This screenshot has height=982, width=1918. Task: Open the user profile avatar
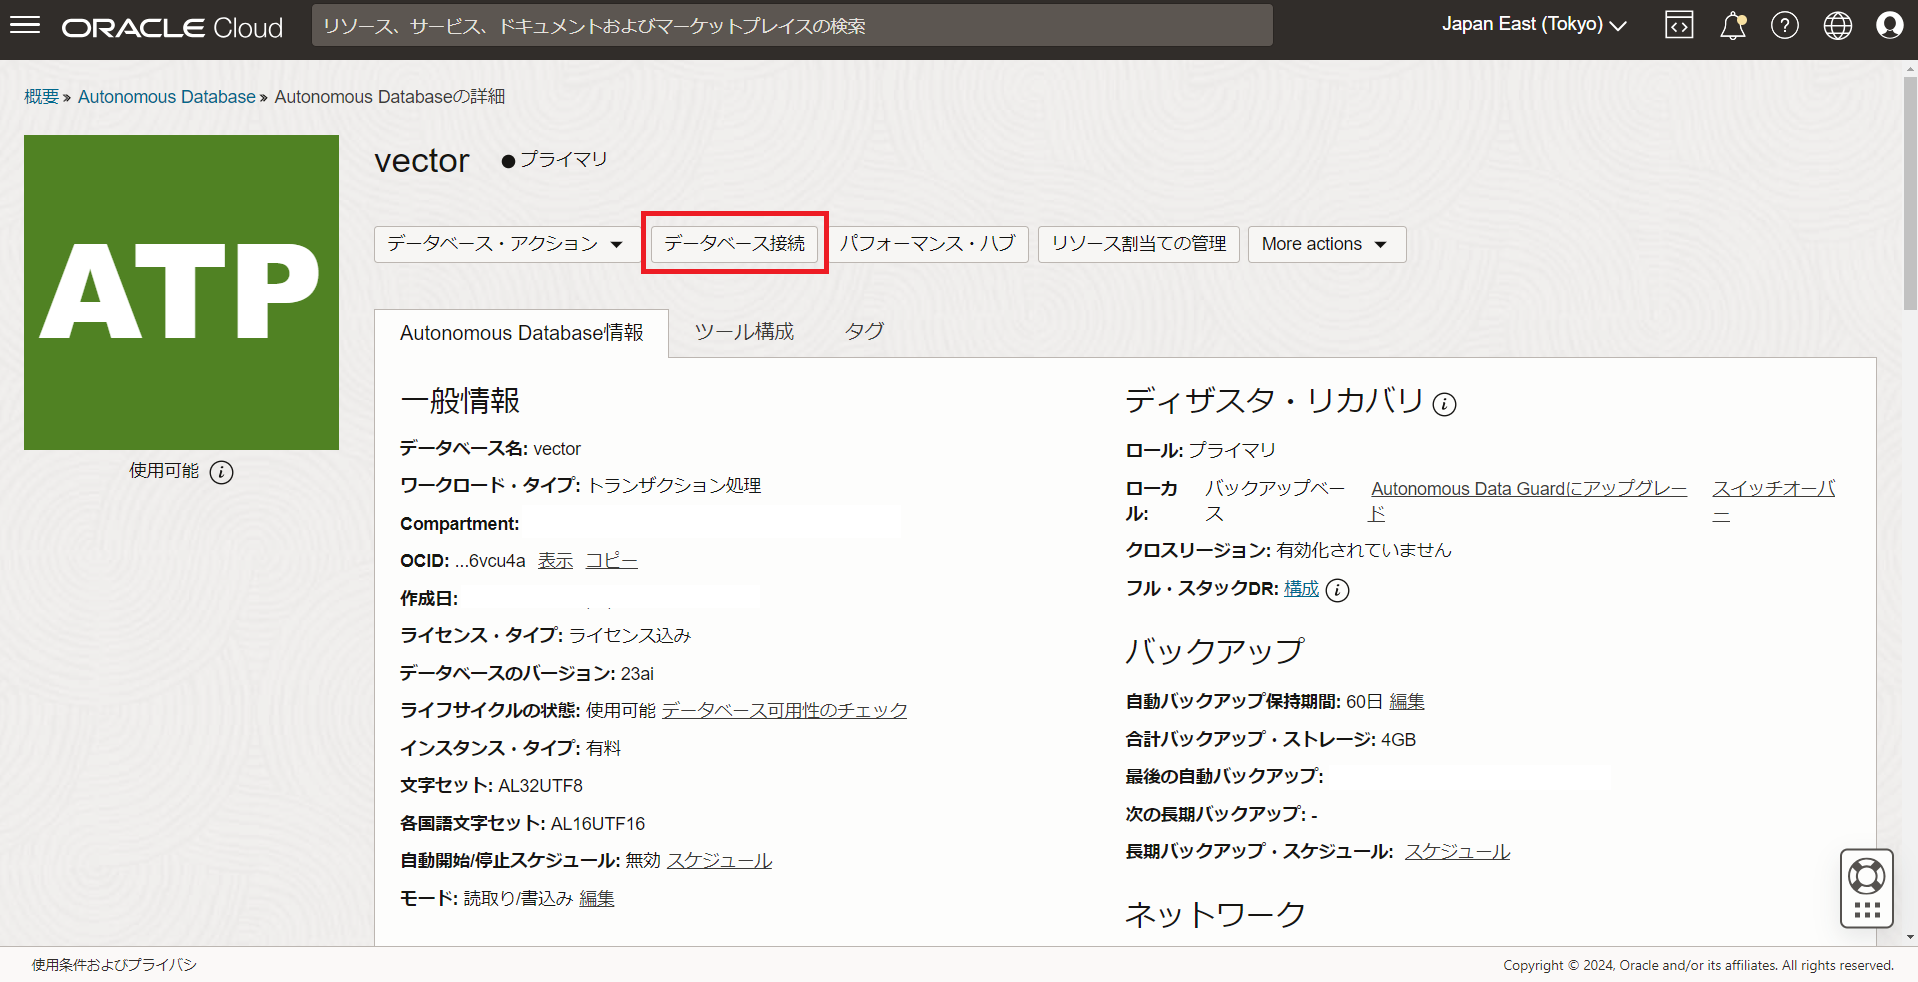[1889, 25]
